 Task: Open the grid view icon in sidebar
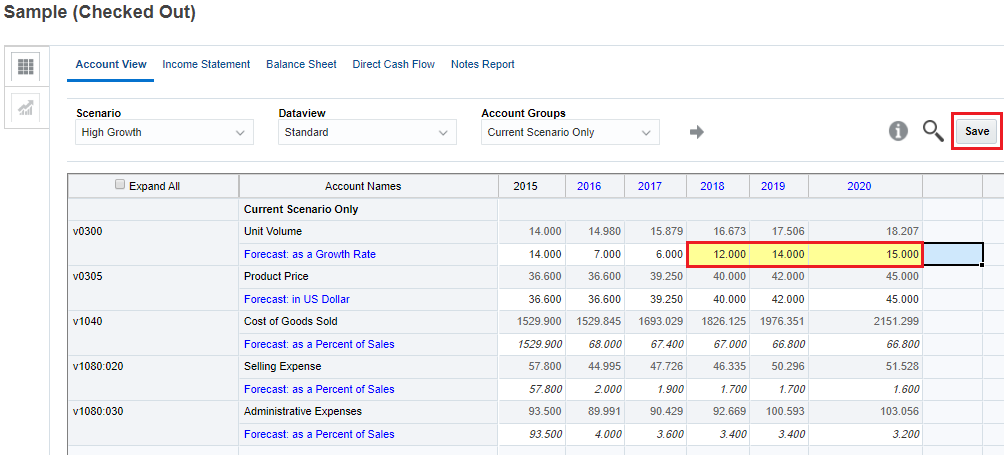pos(26,67)
